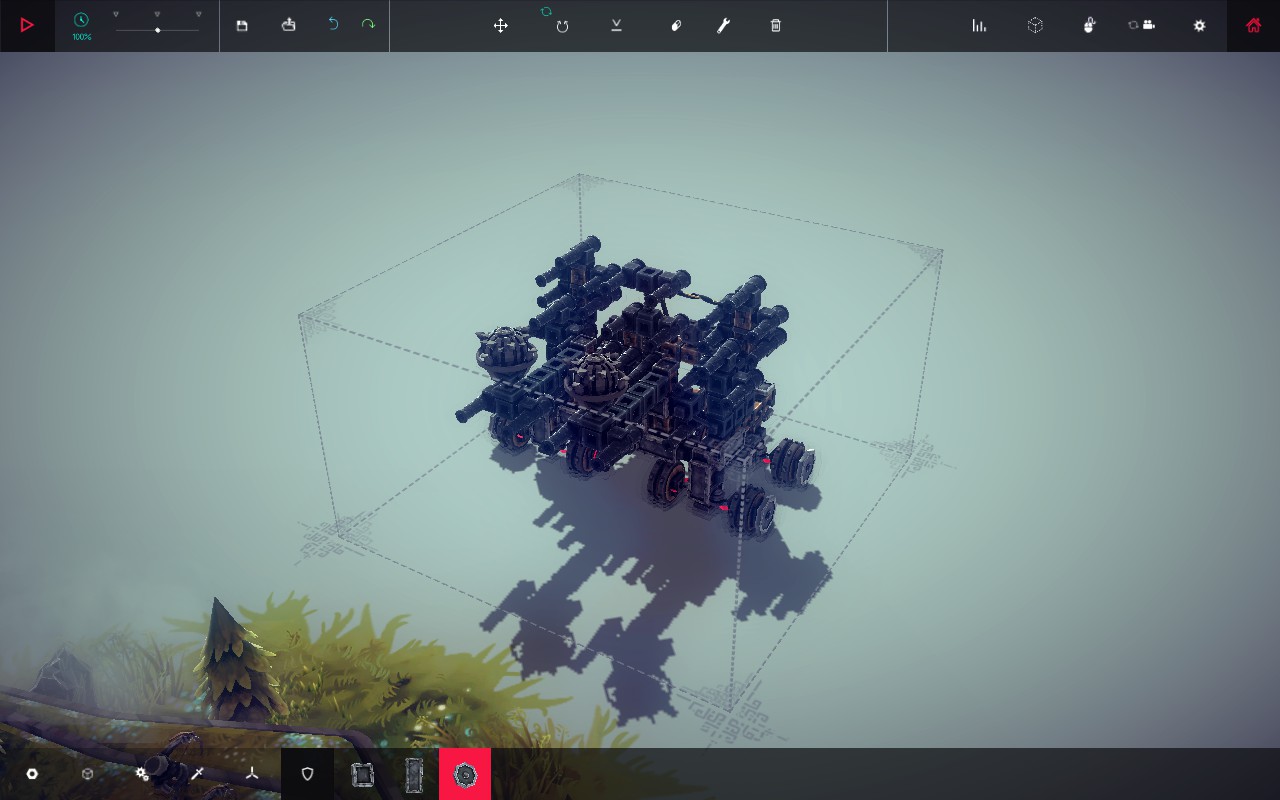Viewport: 1280px width, 800px height.
Task: Select the rotate tool
Action: [562, 26]
